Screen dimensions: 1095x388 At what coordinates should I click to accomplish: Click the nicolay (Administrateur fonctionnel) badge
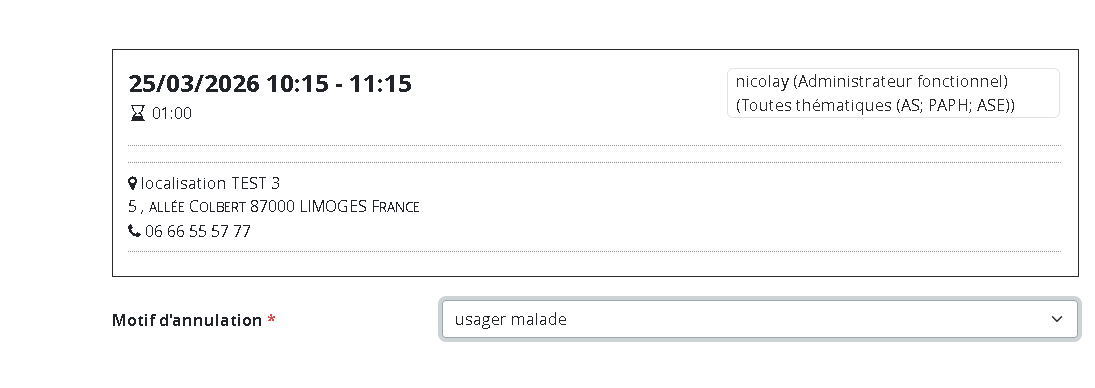[893, 93]
